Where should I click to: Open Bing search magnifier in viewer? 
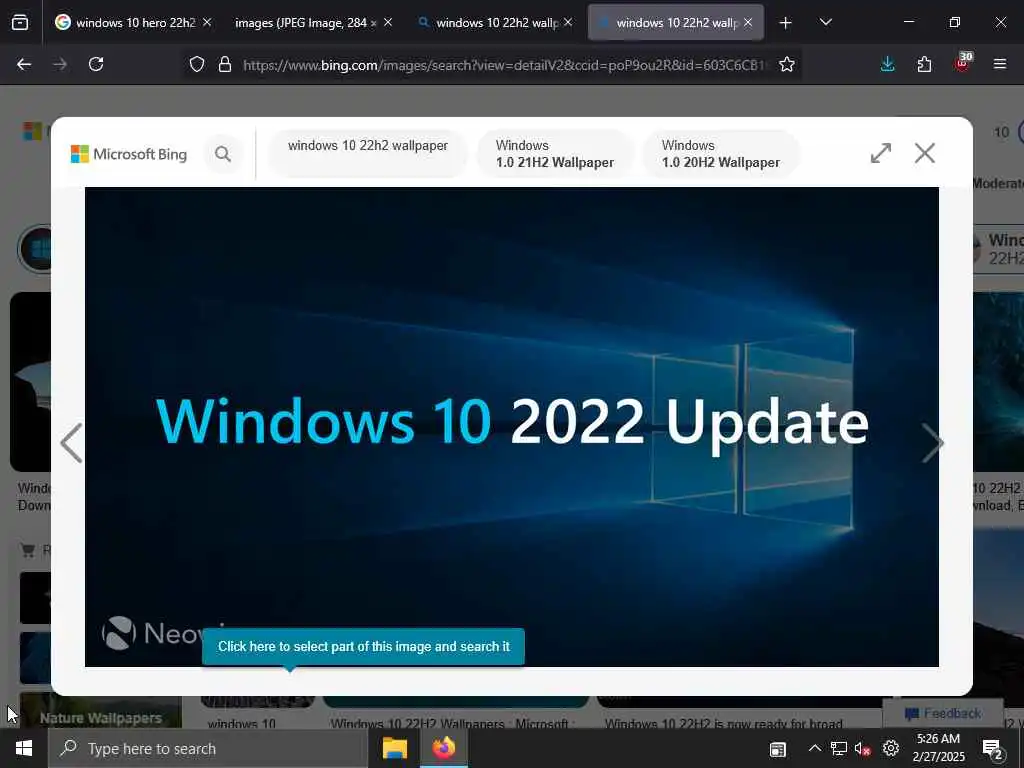pos(223,154)
